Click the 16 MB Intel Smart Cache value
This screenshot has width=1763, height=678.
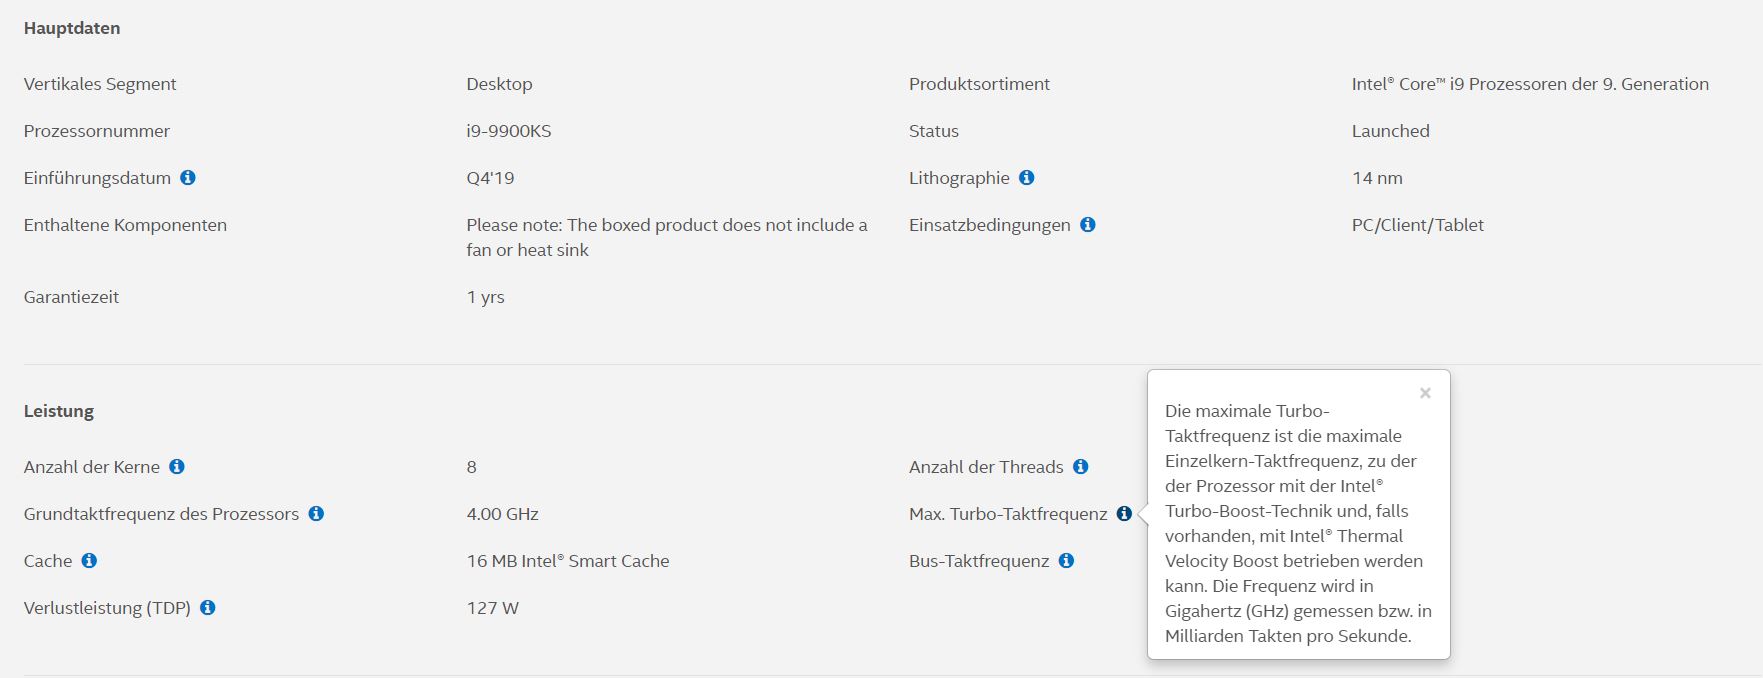point(567,561)
